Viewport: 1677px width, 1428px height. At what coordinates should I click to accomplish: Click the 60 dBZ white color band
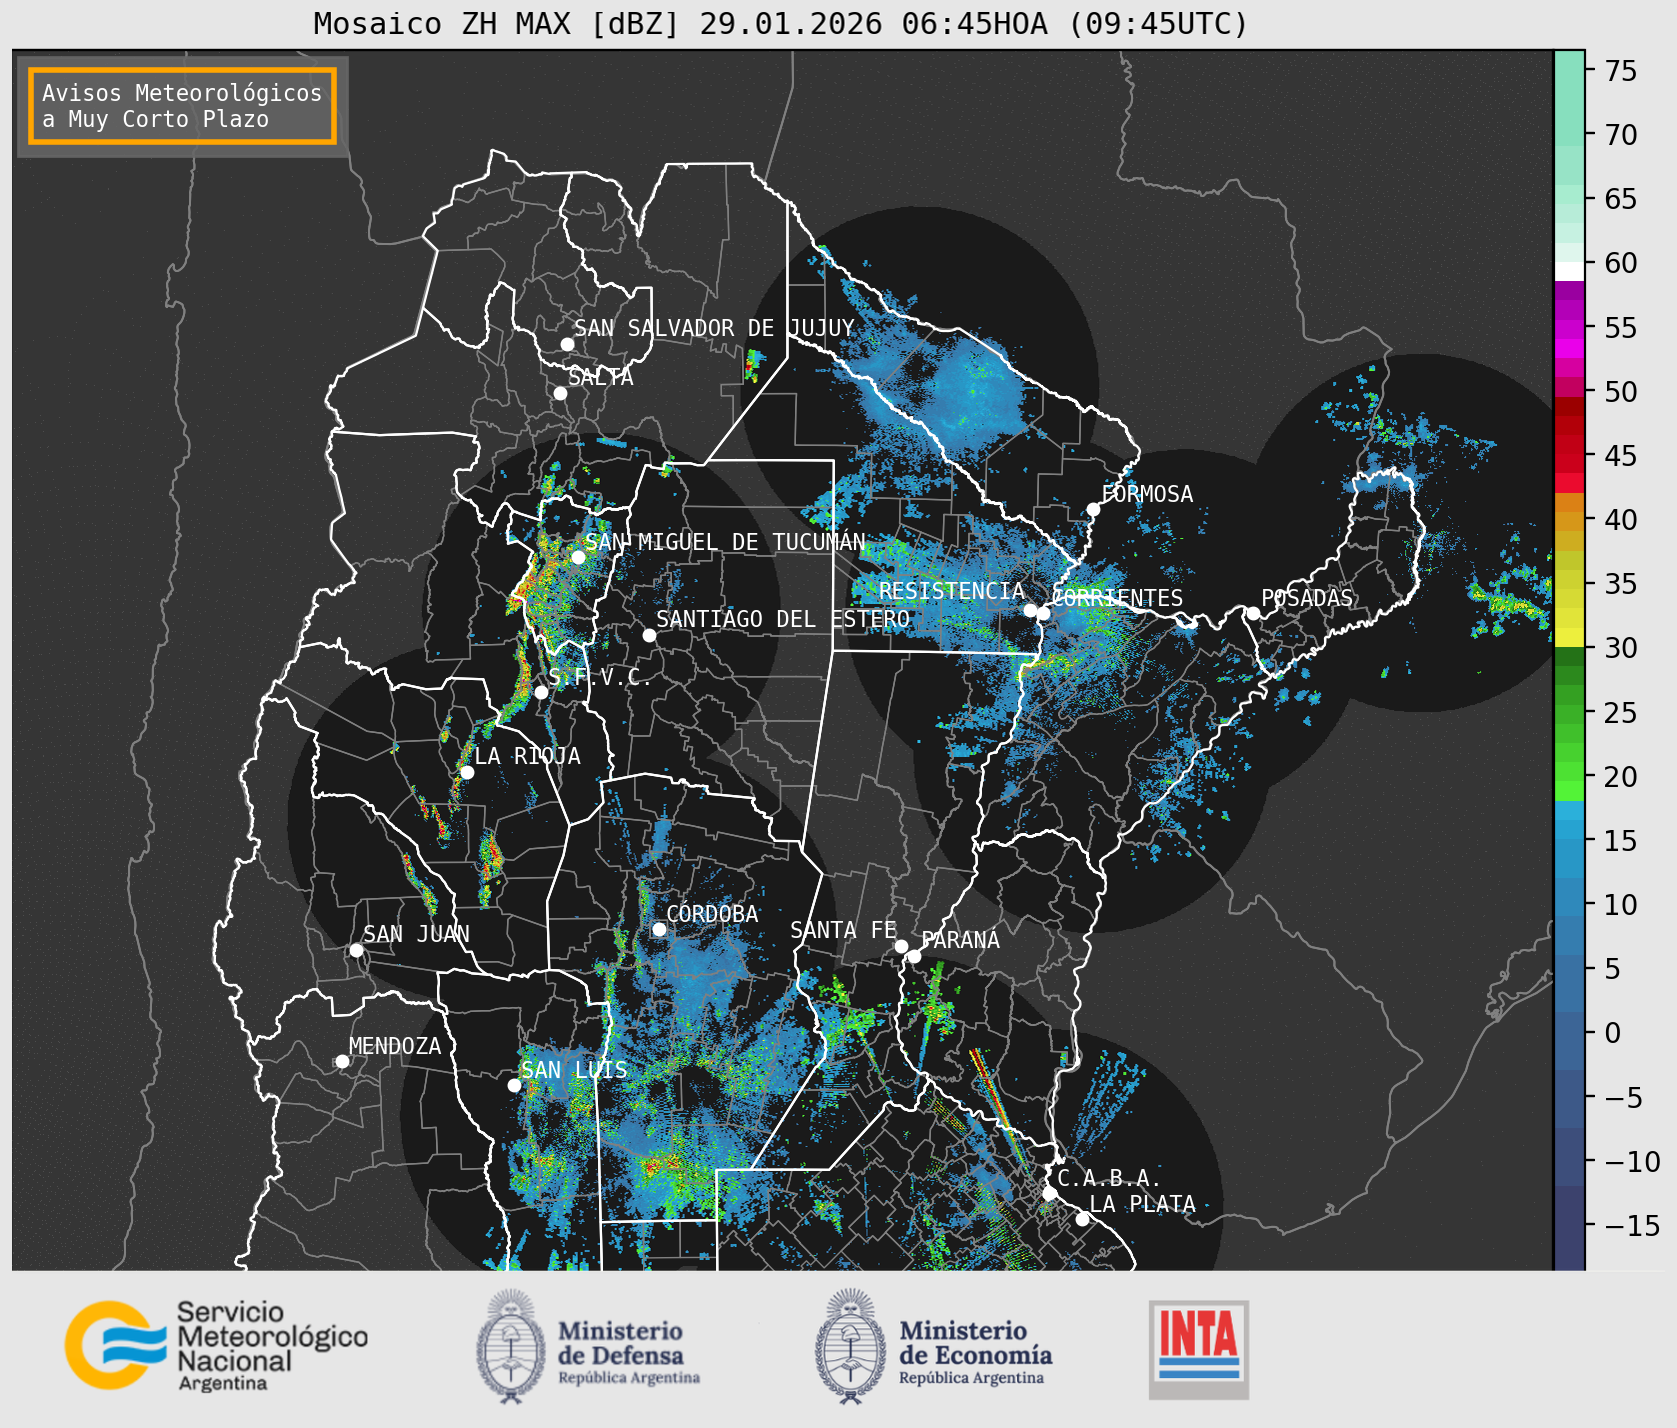coord(1569,270)
